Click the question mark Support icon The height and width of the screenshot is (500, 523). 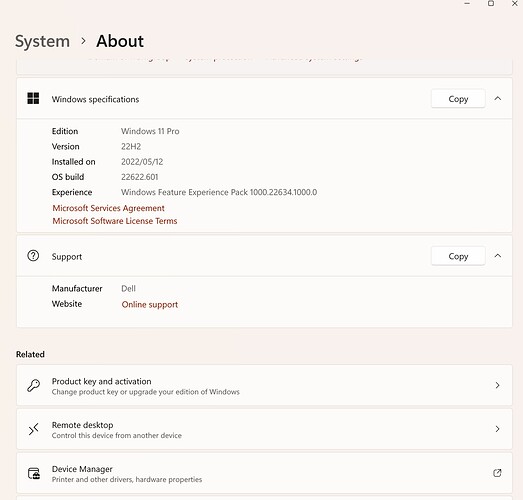[33, 256]
